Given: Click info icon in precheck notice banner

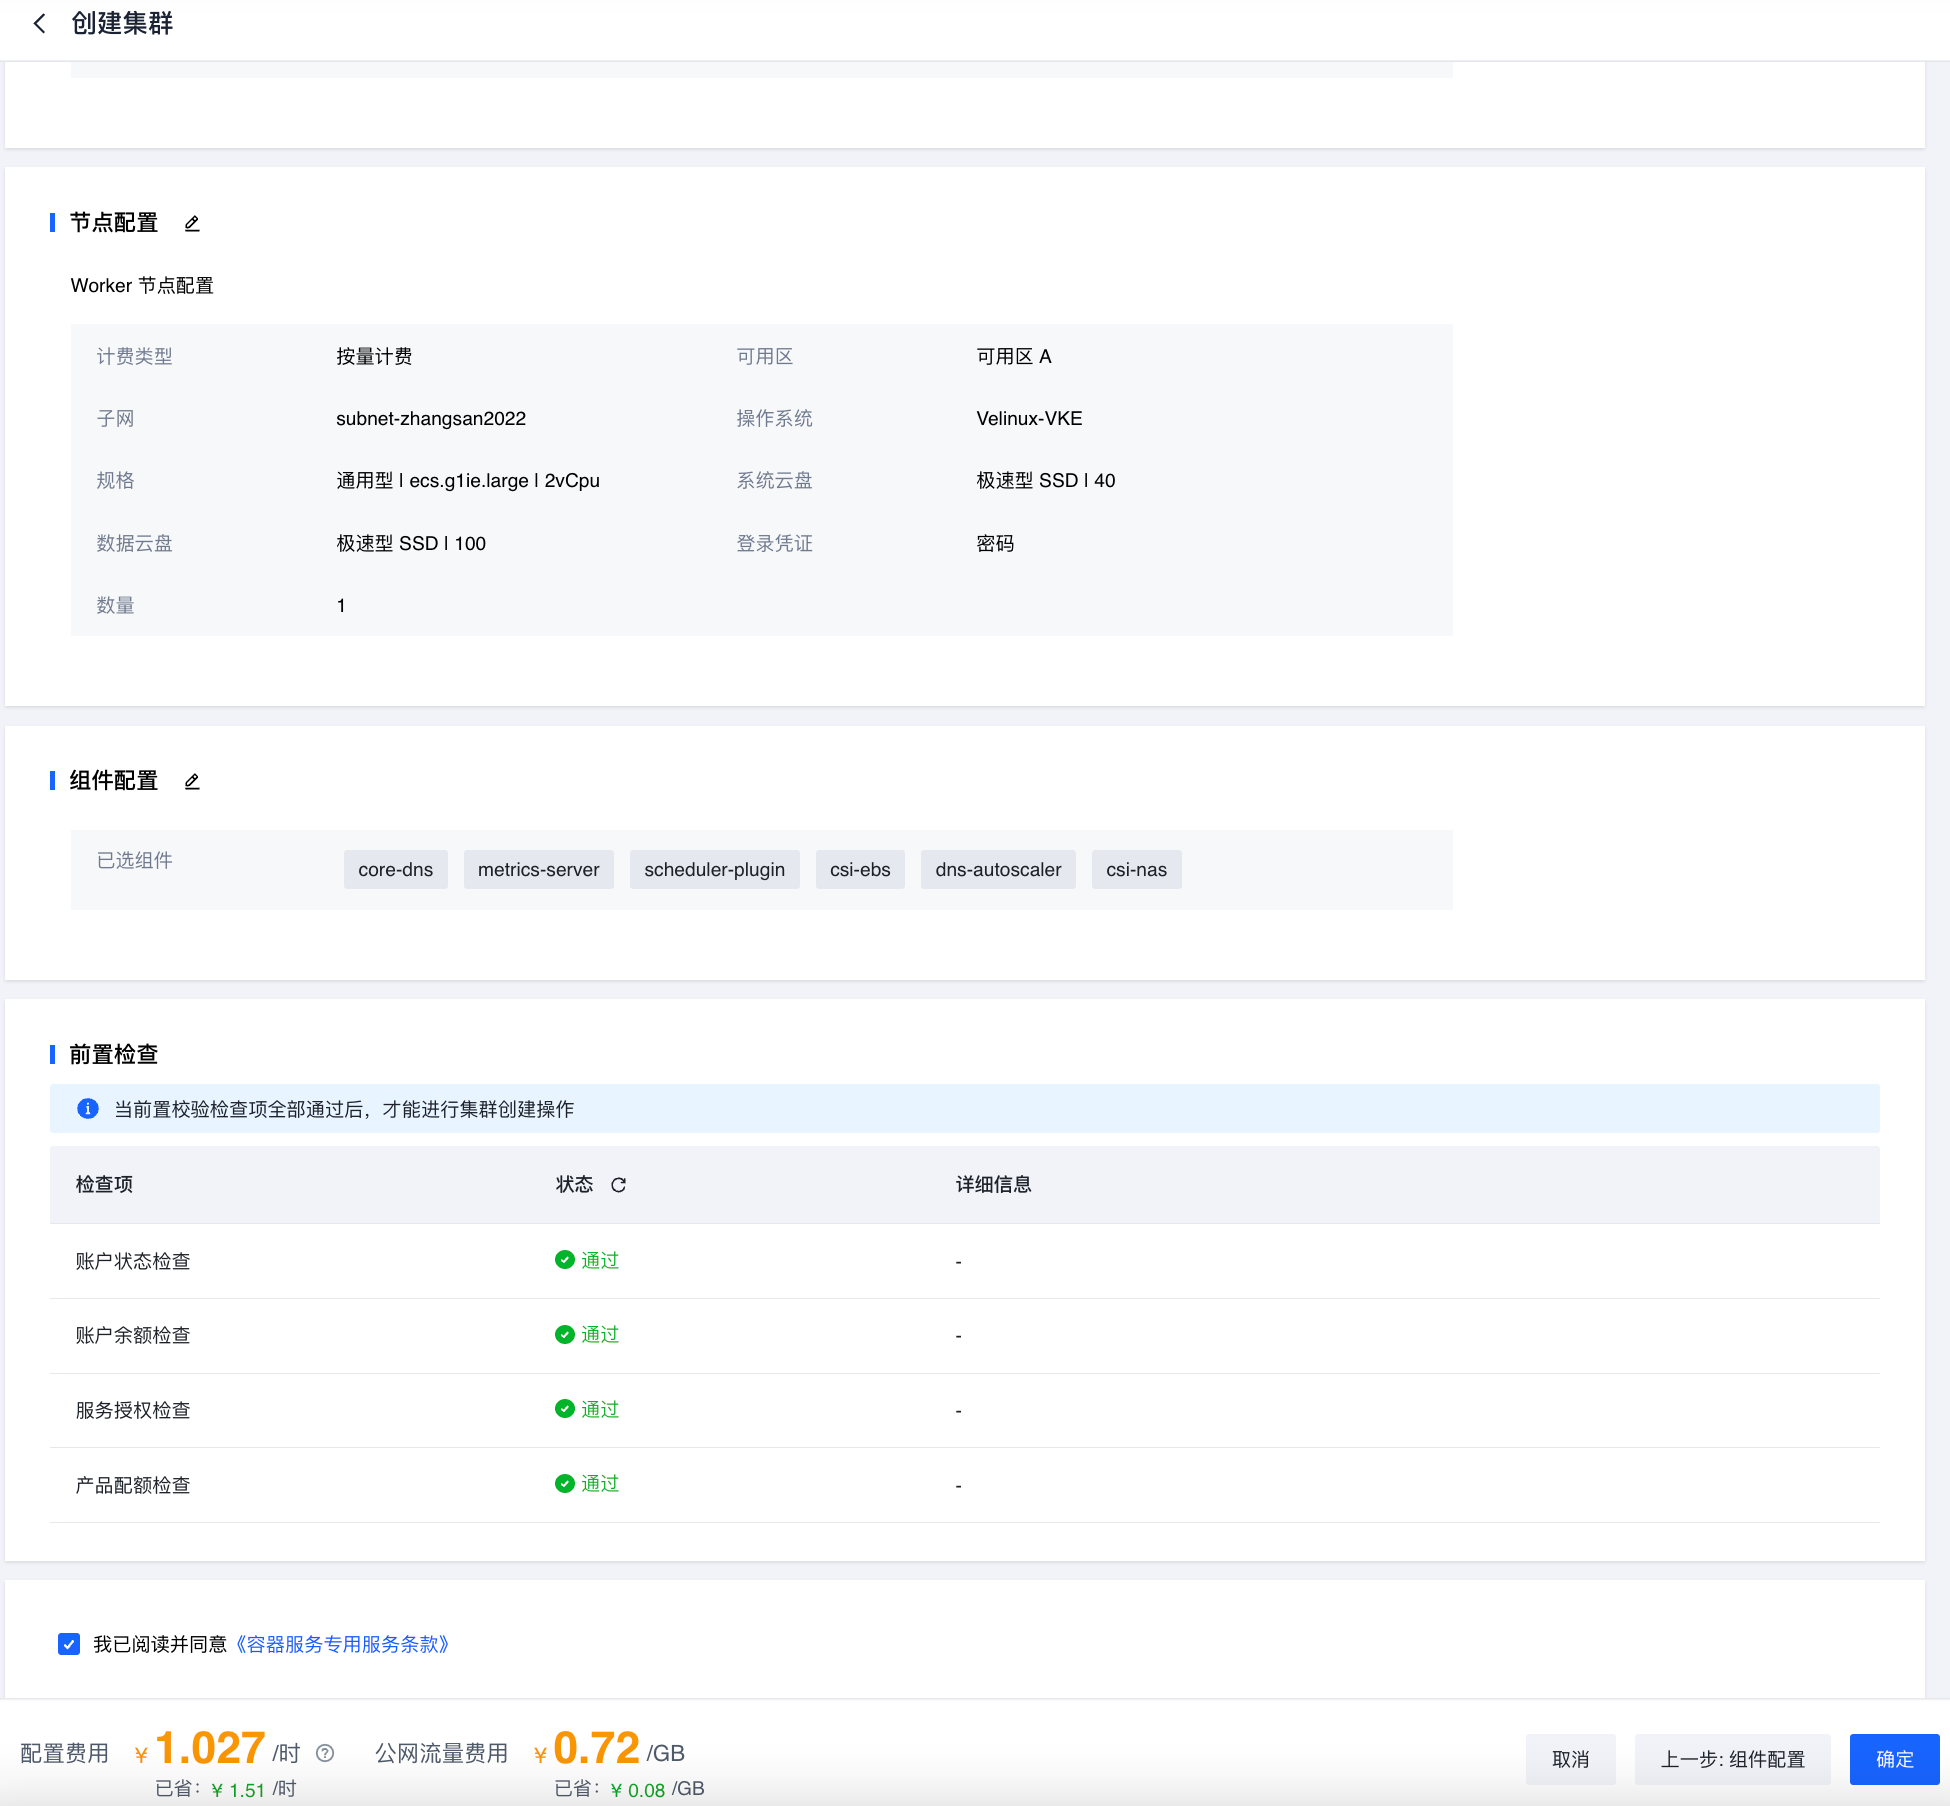Looking at the screenshot, I should pyautogui.click(x=88, y=1109).
